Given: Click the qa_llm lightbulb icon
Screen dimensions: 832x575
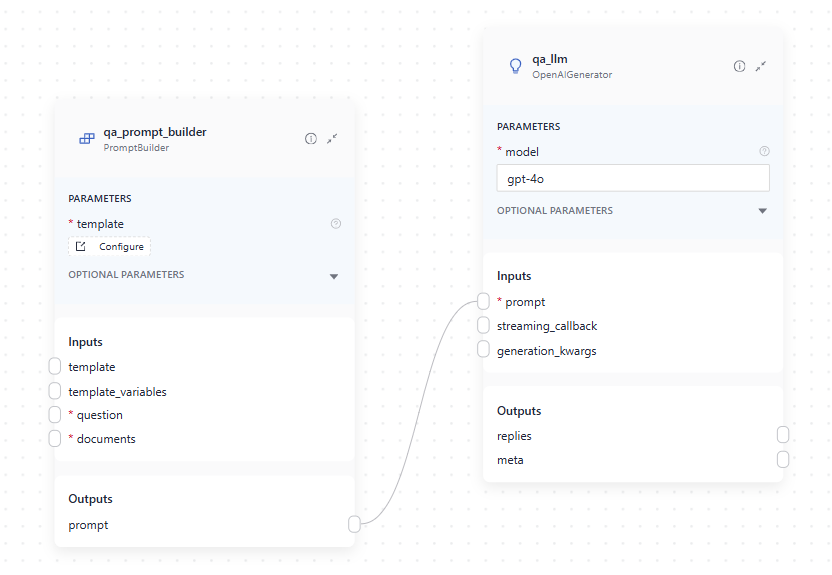Looking at the screenshot, I should pyautogui.click(x=515, y=66).
